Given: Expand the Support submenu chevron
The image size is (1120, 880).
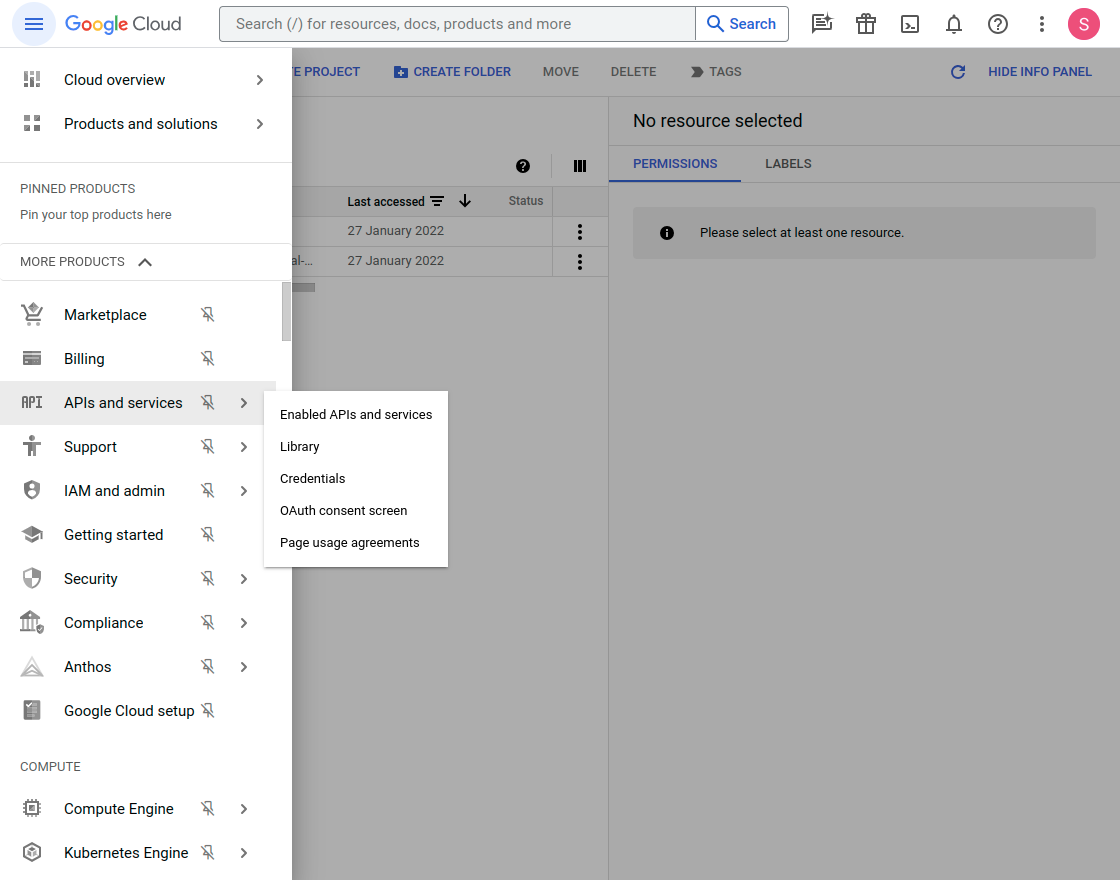Looking at the screenshot, I should click(244, 446).
